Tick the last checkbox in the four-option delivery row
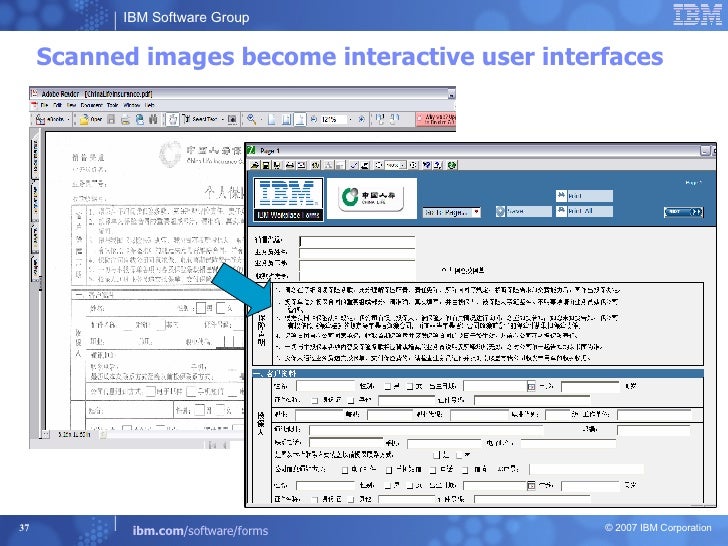Screen dimensions: 728x546 (465, 470)
